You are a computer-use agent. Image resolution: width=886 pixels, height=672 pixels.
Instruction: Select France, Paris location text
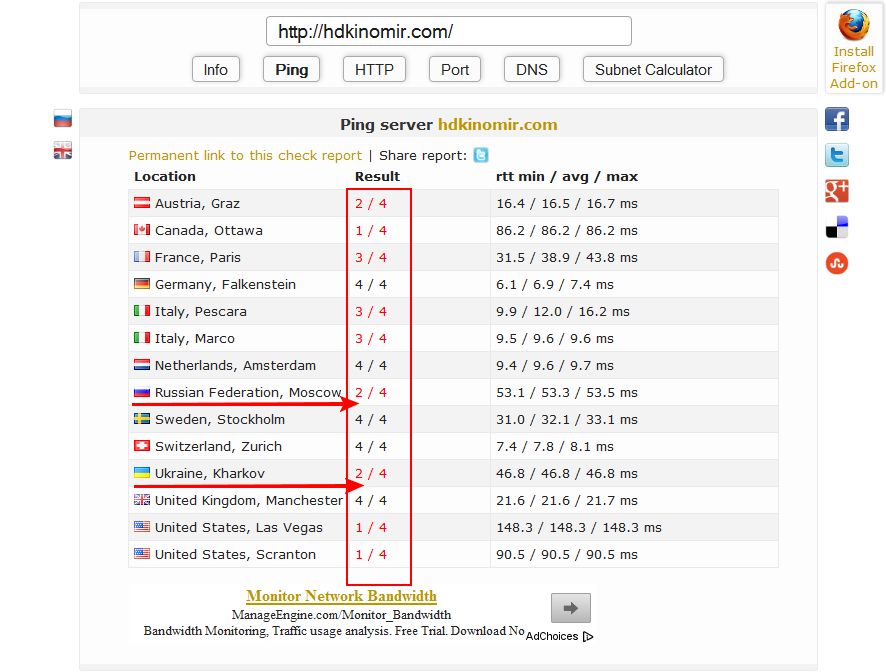(198, 258)
